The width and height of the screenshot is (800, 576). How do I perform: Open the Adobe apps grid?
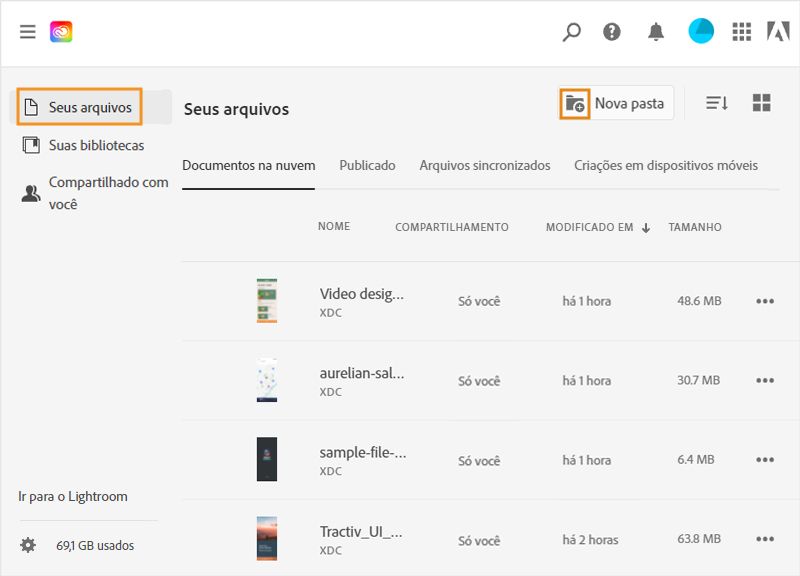pyautogui.click(x=742, y=32)
